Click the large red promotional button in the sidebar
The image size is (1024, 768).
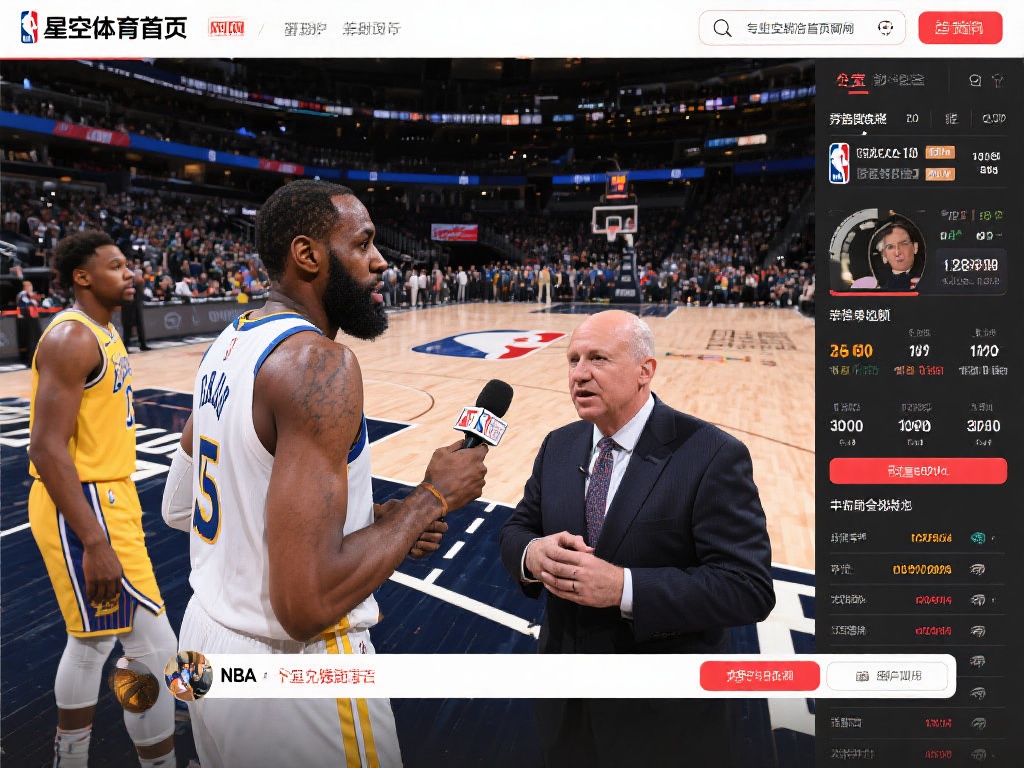917,470
